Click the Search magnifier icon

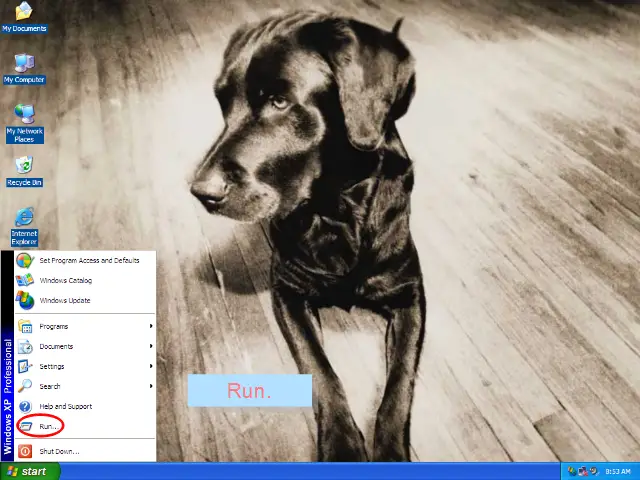(x=25, y=386)
